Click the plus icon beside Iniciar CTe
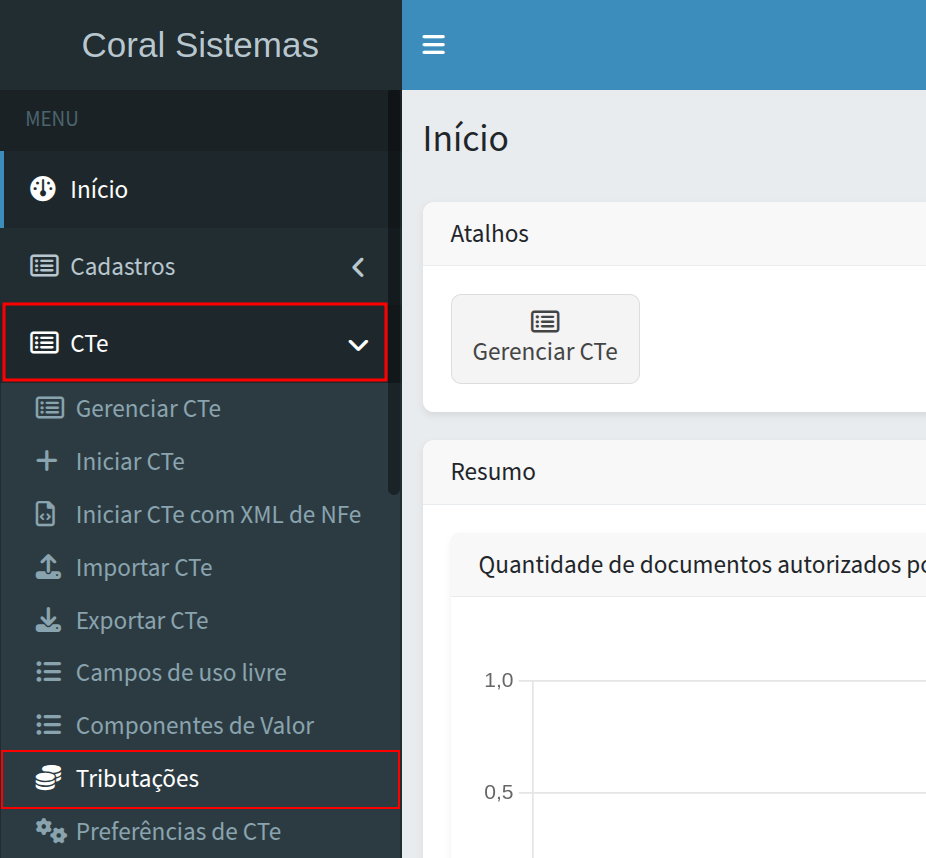The image size is (926, 858). [47, 461]
